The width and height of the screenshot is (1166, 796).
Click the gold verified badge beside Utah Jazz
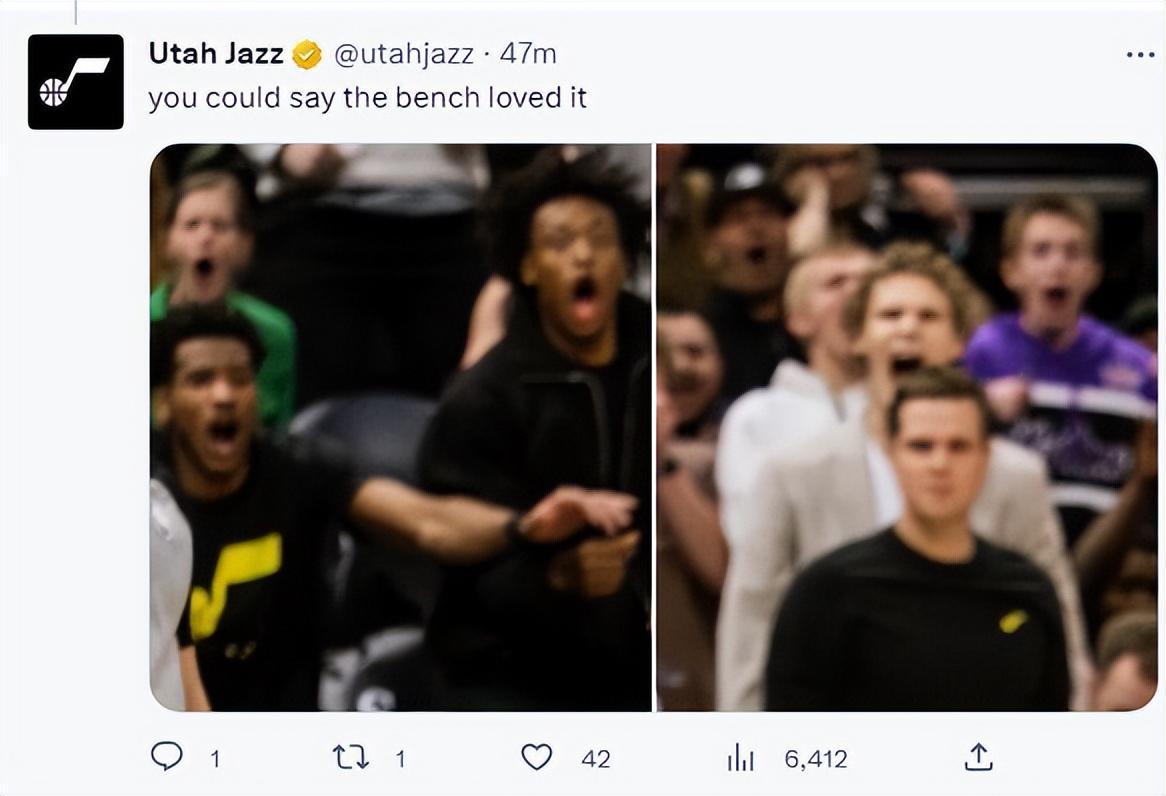pos(307,55)
